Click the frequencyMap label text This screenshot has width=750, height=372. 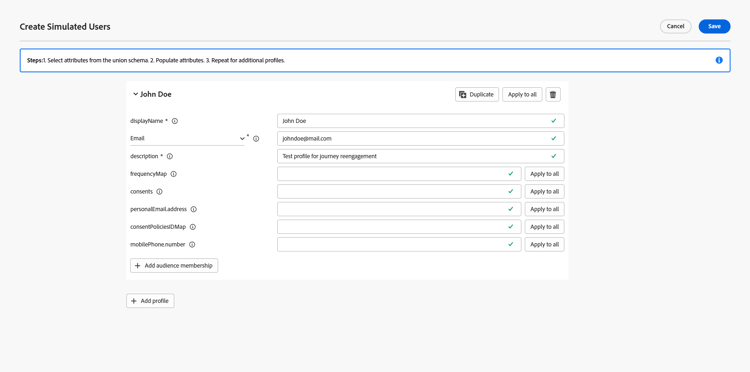pos(148,174)
